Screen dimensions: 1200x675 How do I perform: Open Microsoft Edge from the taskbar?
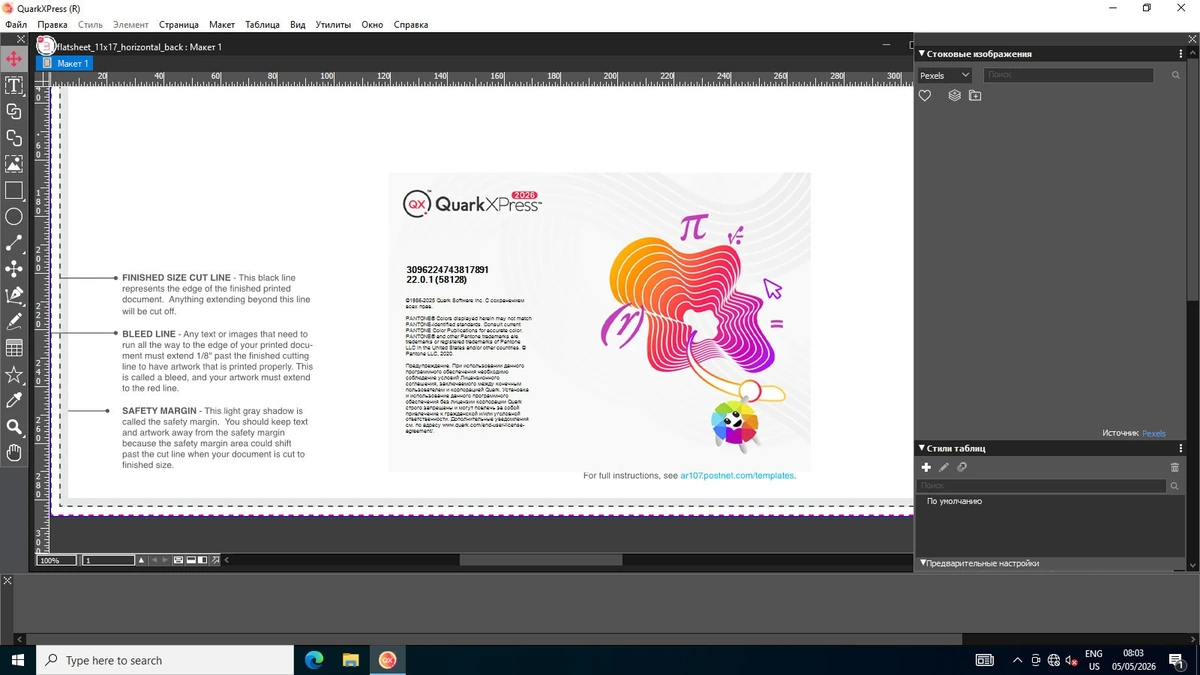click(x=314, y=660)
